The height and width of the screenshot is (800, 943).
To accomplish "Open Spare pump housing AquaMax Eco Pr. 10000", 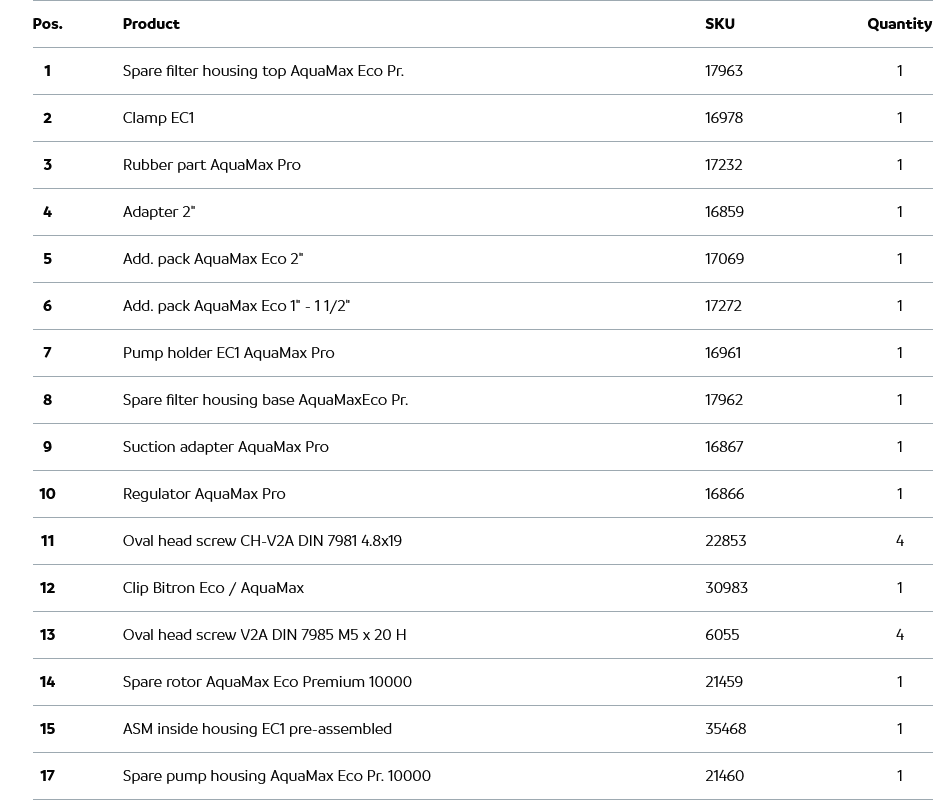I will pos(276,776).
